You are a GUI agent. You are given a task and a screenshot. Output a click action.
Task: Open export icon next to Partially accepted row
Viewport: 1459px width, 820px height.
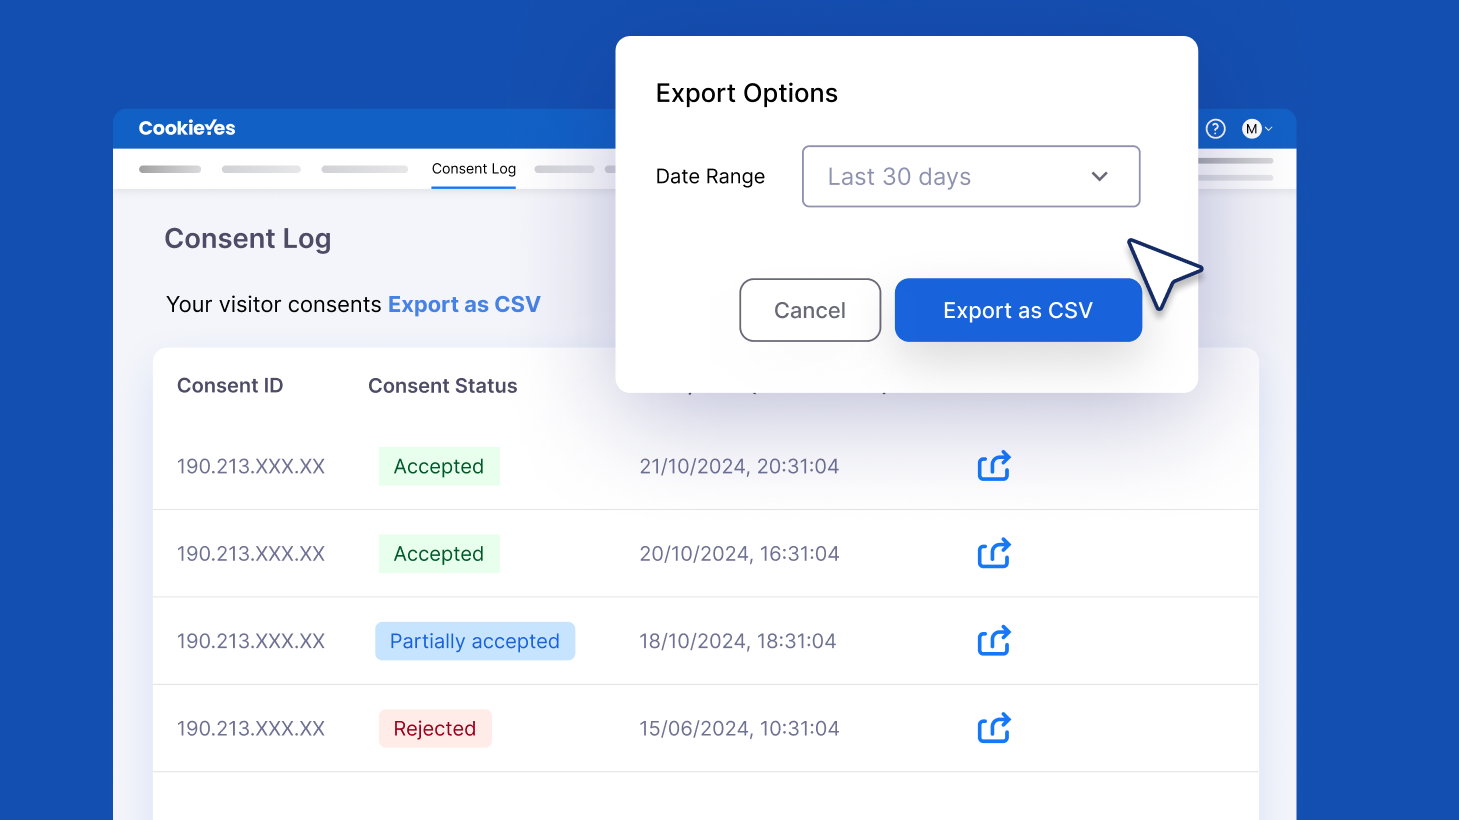click(x=993, y=641)
